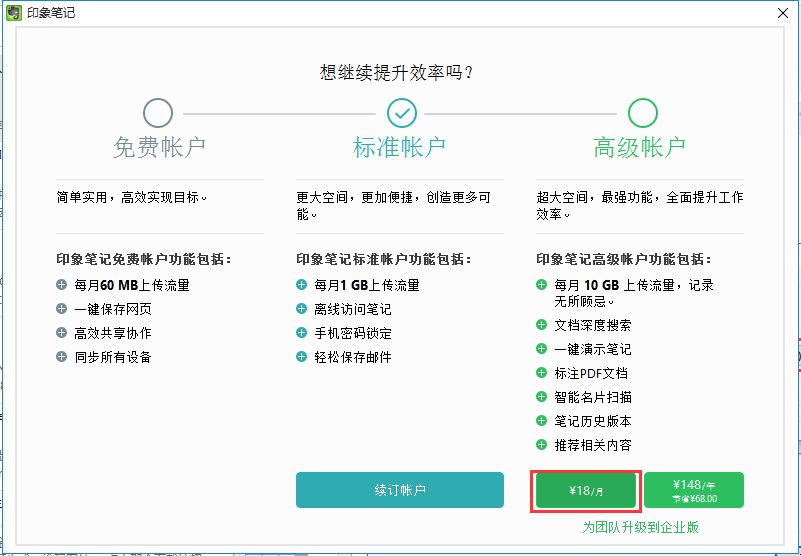Click plus icon beside 同步所有设备
Screen dimensions: 801x556
click(61, 357)
